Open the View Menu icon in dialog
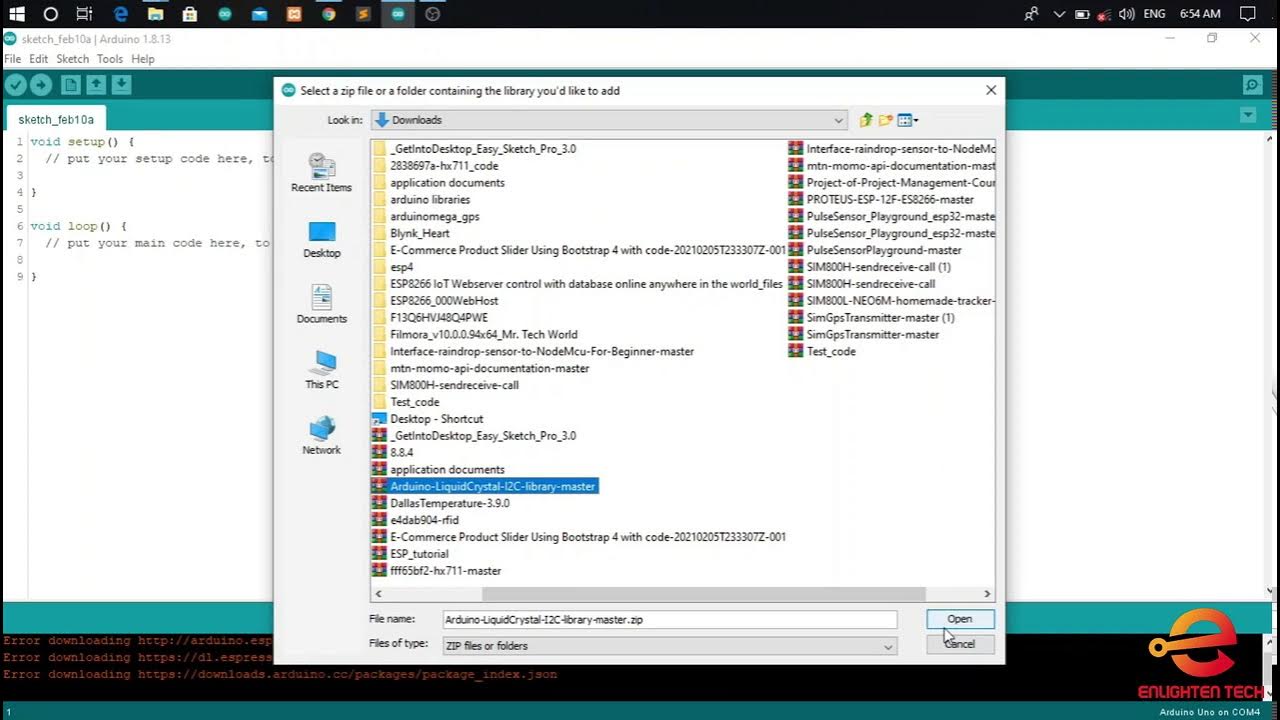Screen dimensions: 1280x720 click(x=907, y=120)
